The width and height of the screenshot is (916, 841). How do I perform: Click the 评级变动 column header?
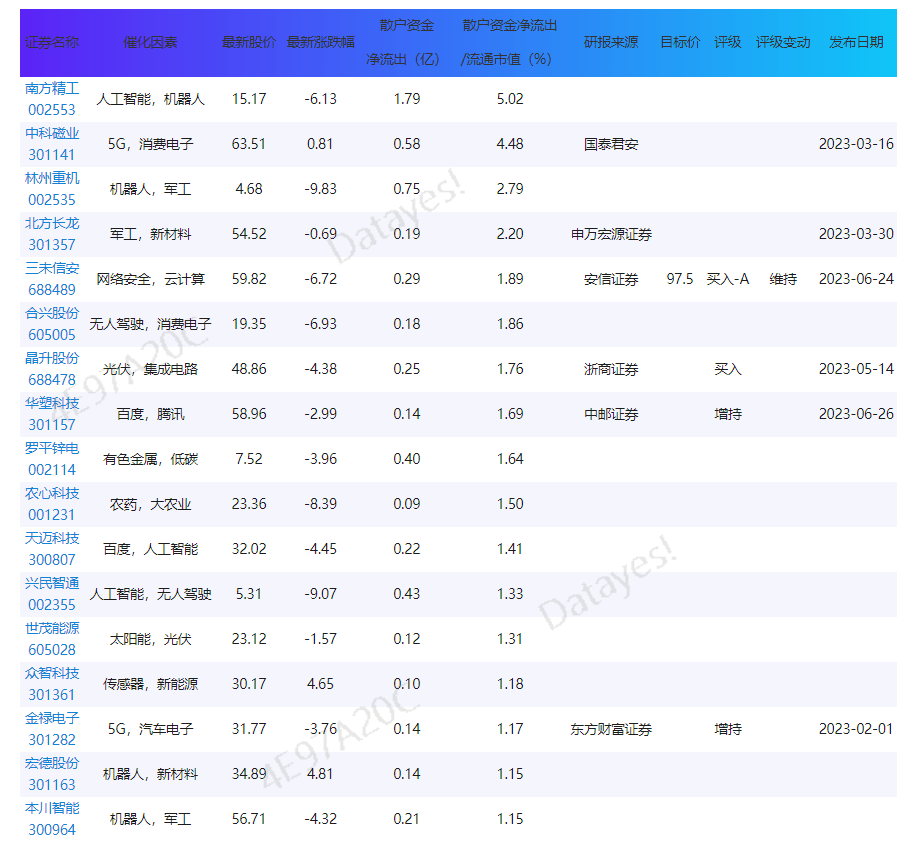(783, 42)
